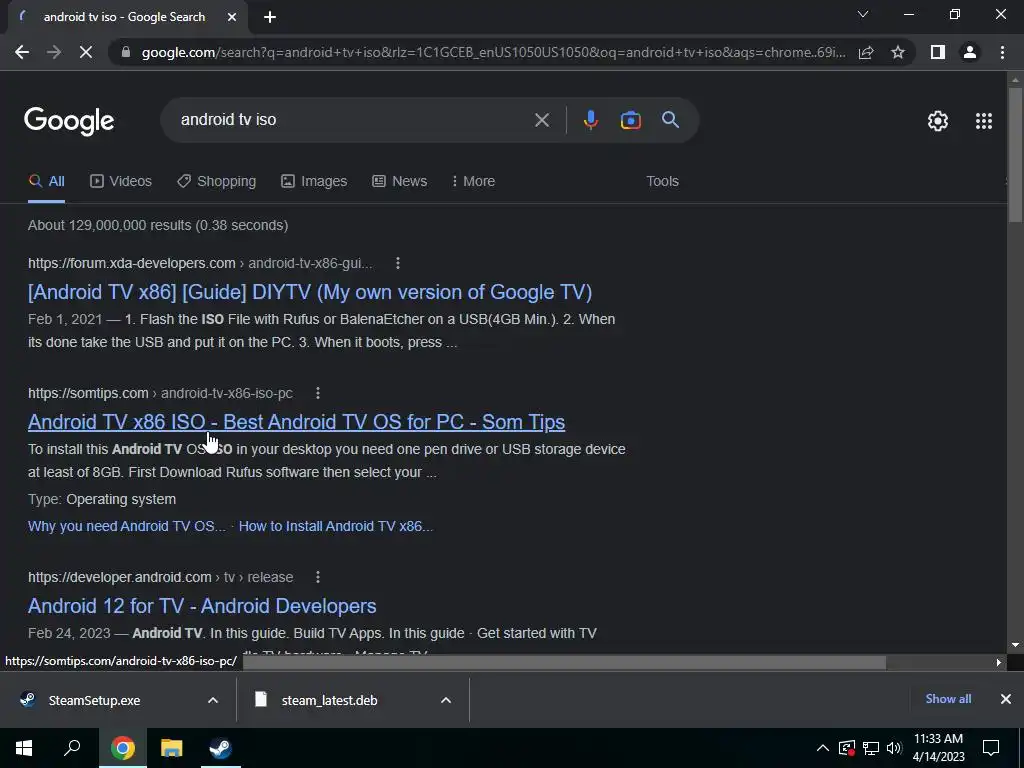Open options for developer.android.com result

pos(317,577)
